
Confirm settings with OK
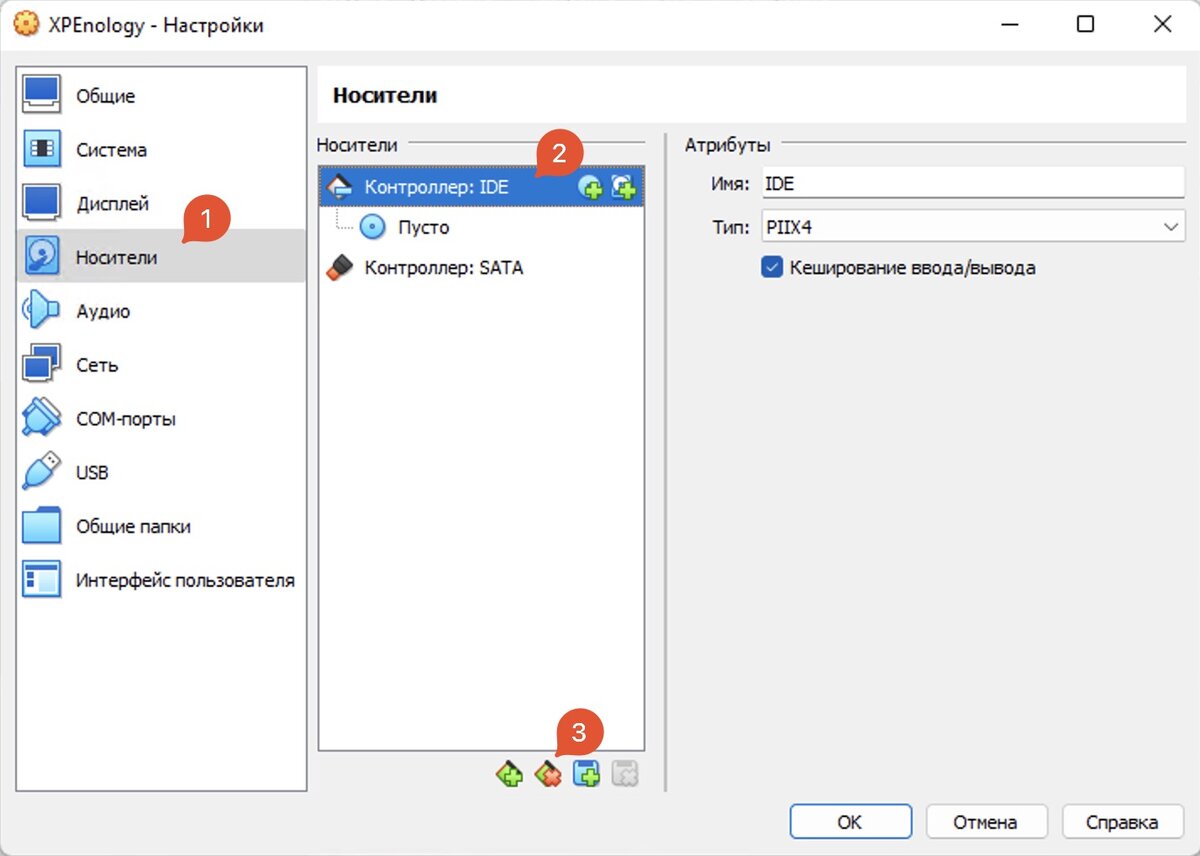tap(850, 822)
